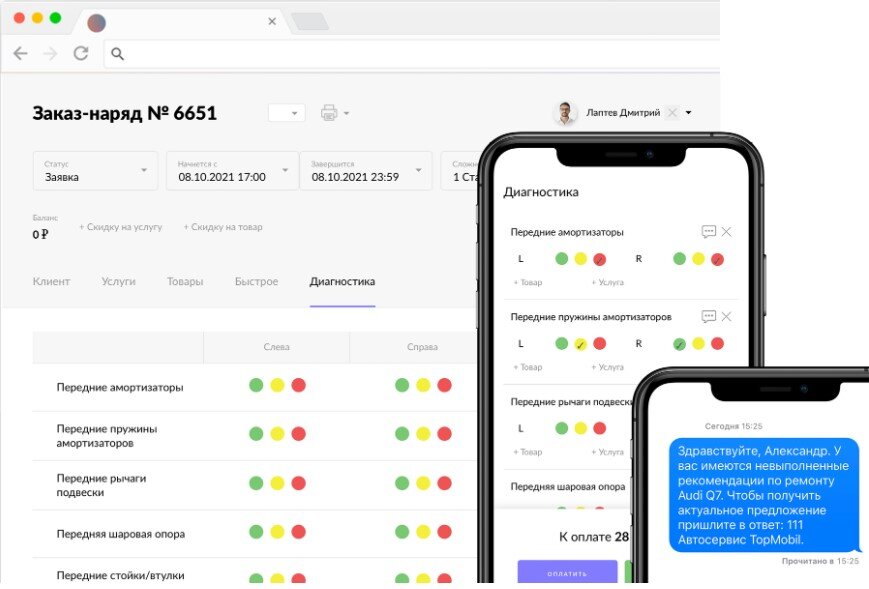
Task: Mark Передняя шаровая опора left side red
Action: point(299,532)
